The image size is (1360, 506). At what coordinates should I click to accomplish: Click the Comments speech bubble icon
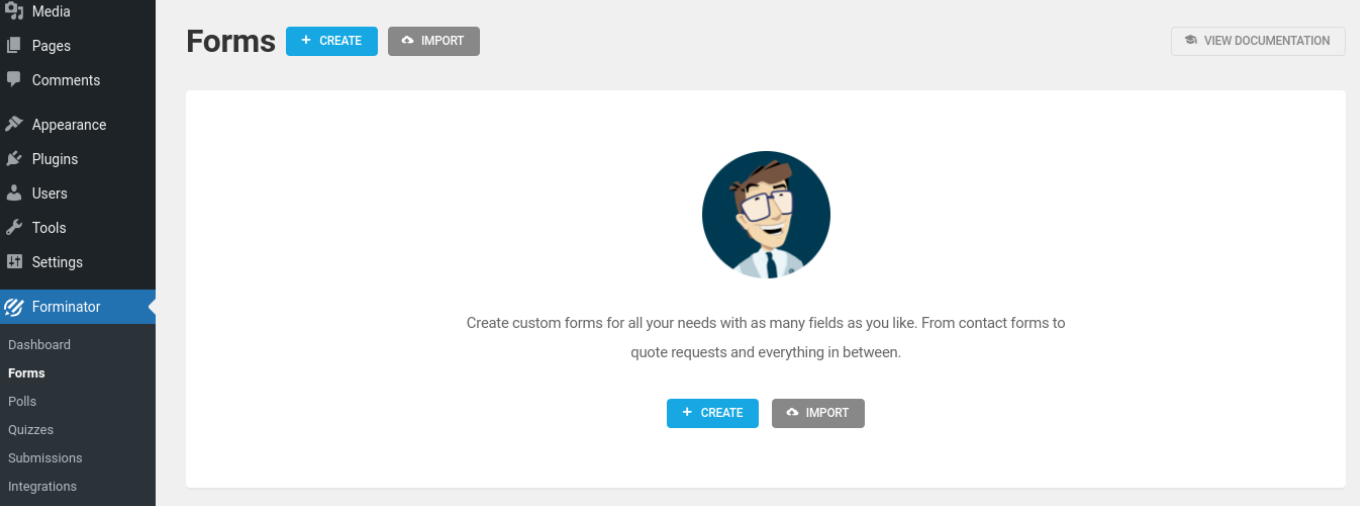14,80
